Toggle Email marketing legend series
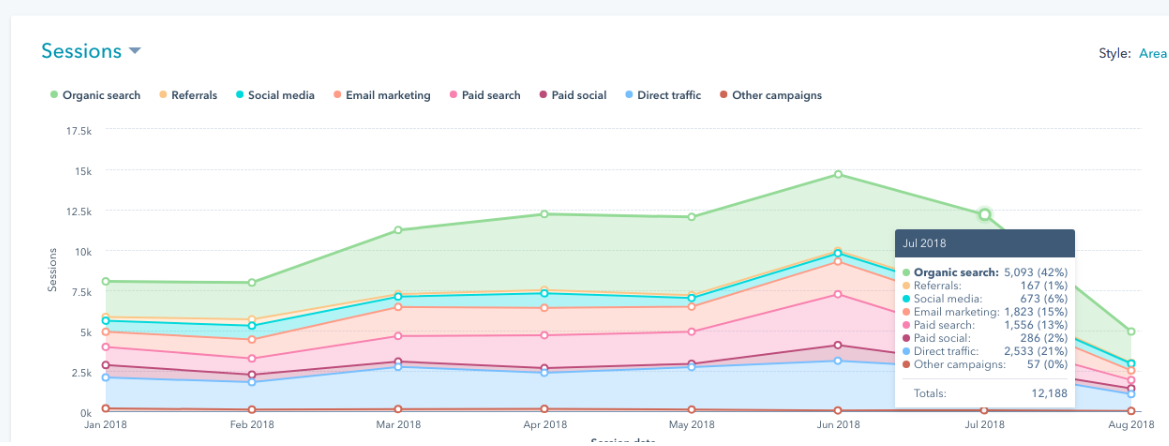The width and height of the screenshot is (1169, 446). coord(382,95)
